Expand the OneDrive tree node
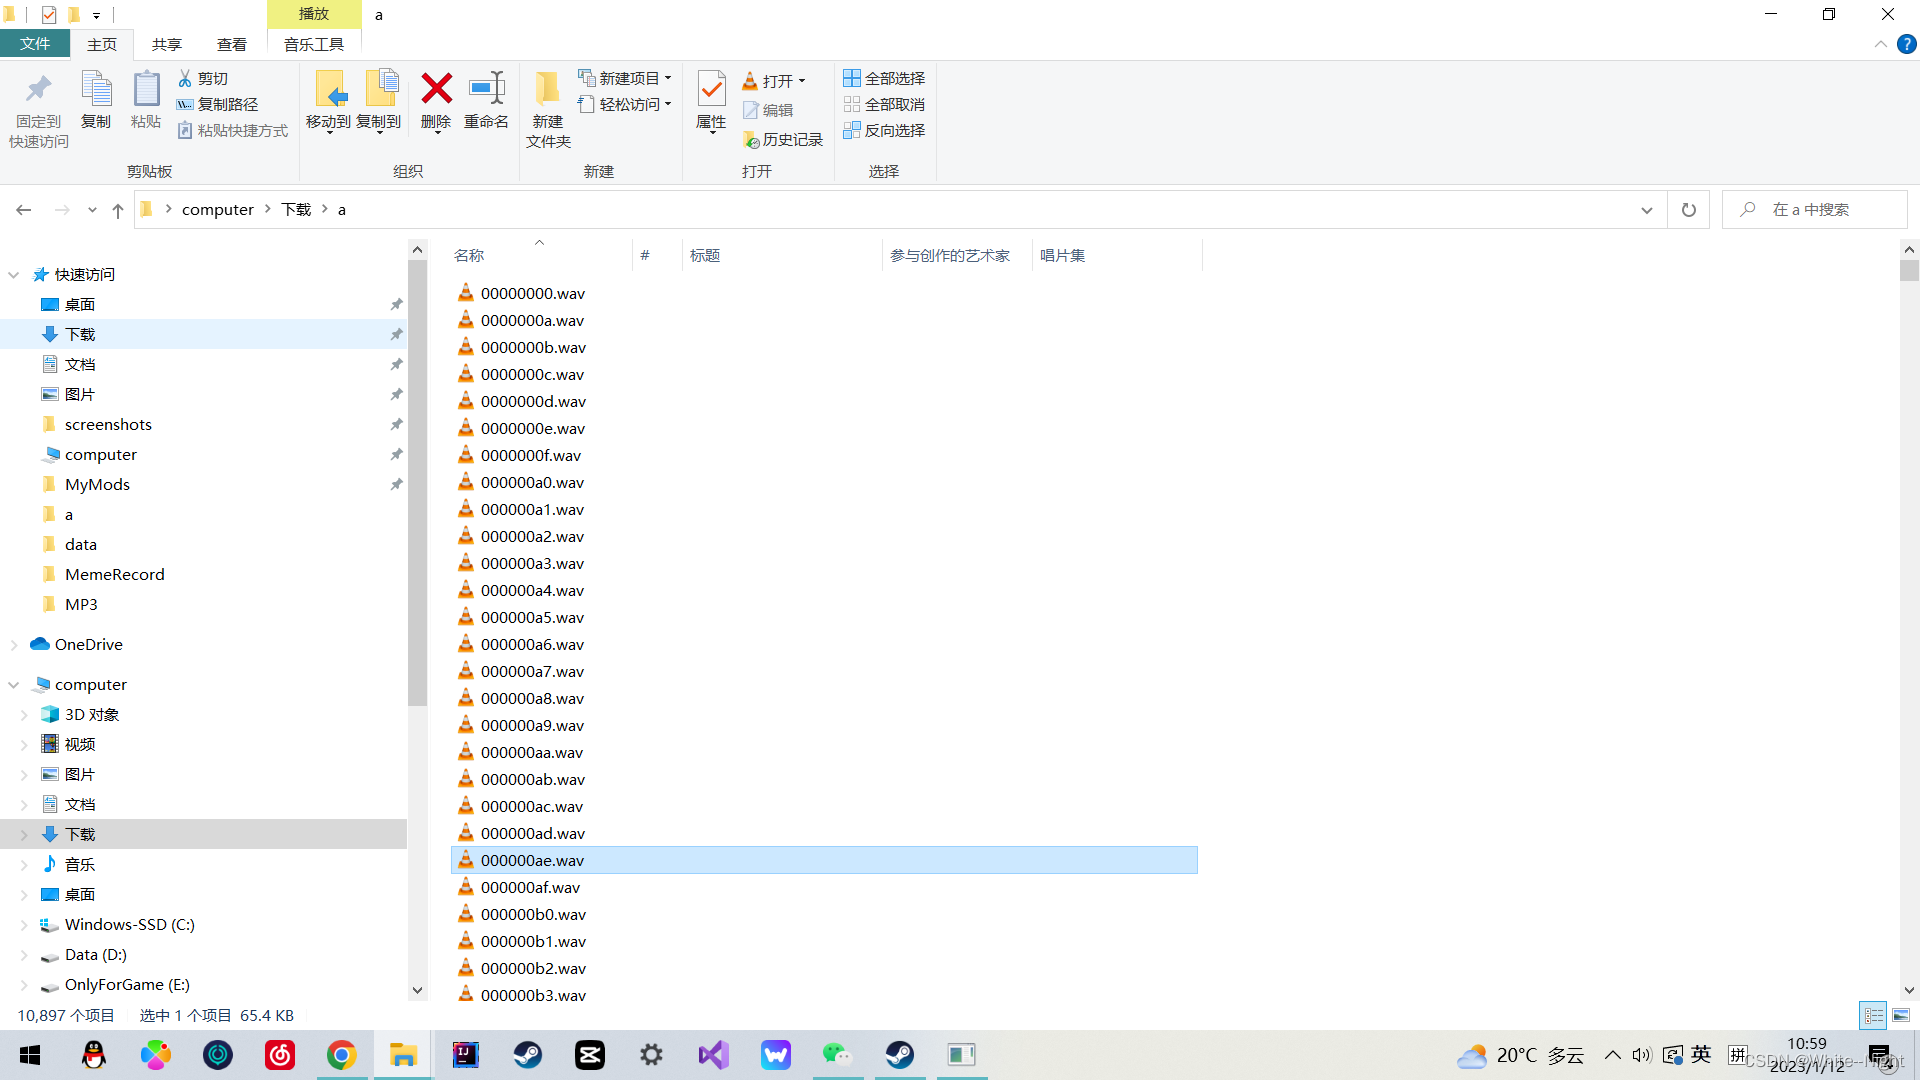The width and height of the screenshot is (1920, 1080). [14, 645]
